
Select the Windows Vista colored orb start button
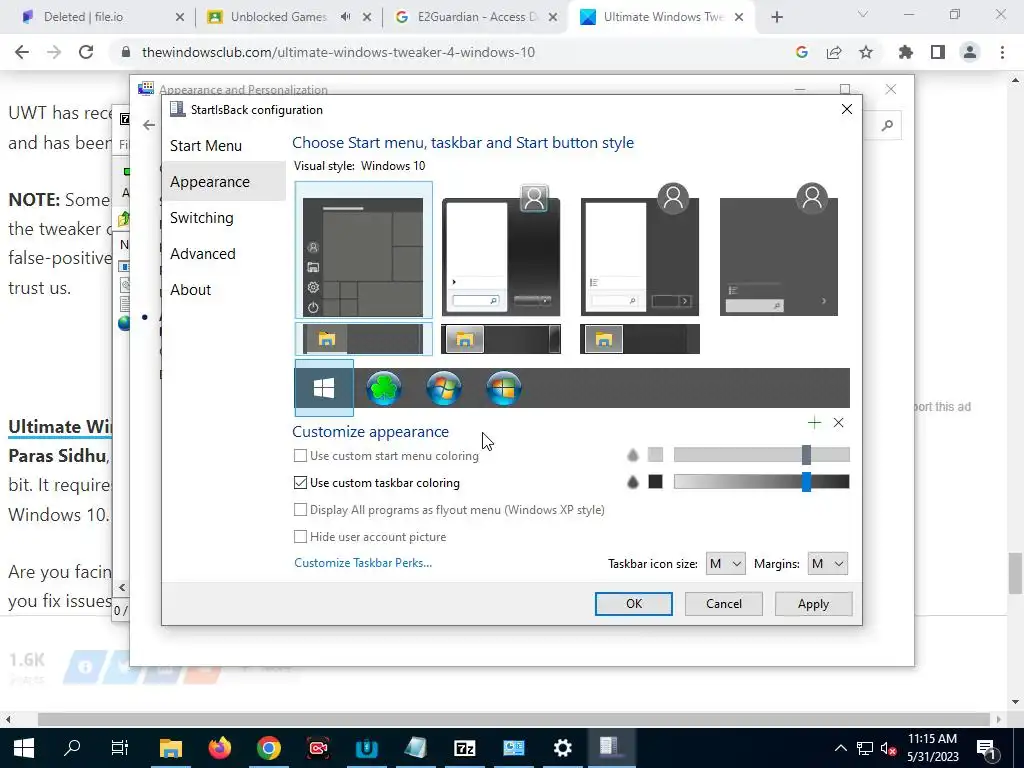tap(504, 388)
